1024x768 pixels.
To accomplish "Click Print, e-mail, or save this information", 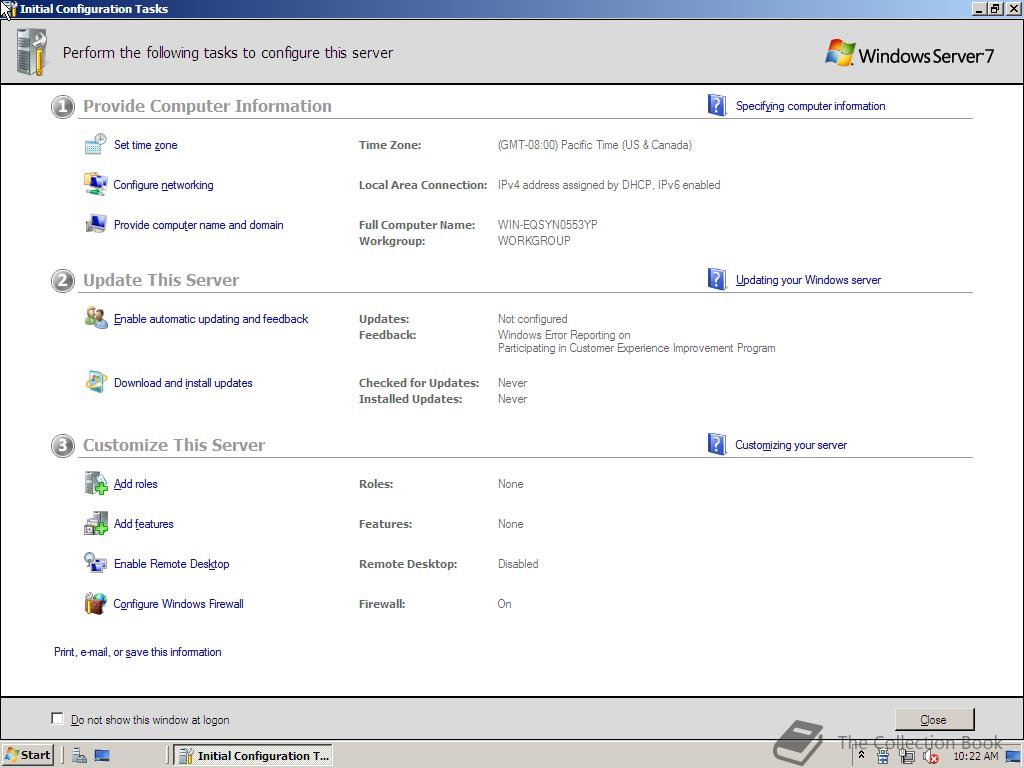I will [x=138, y=652].
